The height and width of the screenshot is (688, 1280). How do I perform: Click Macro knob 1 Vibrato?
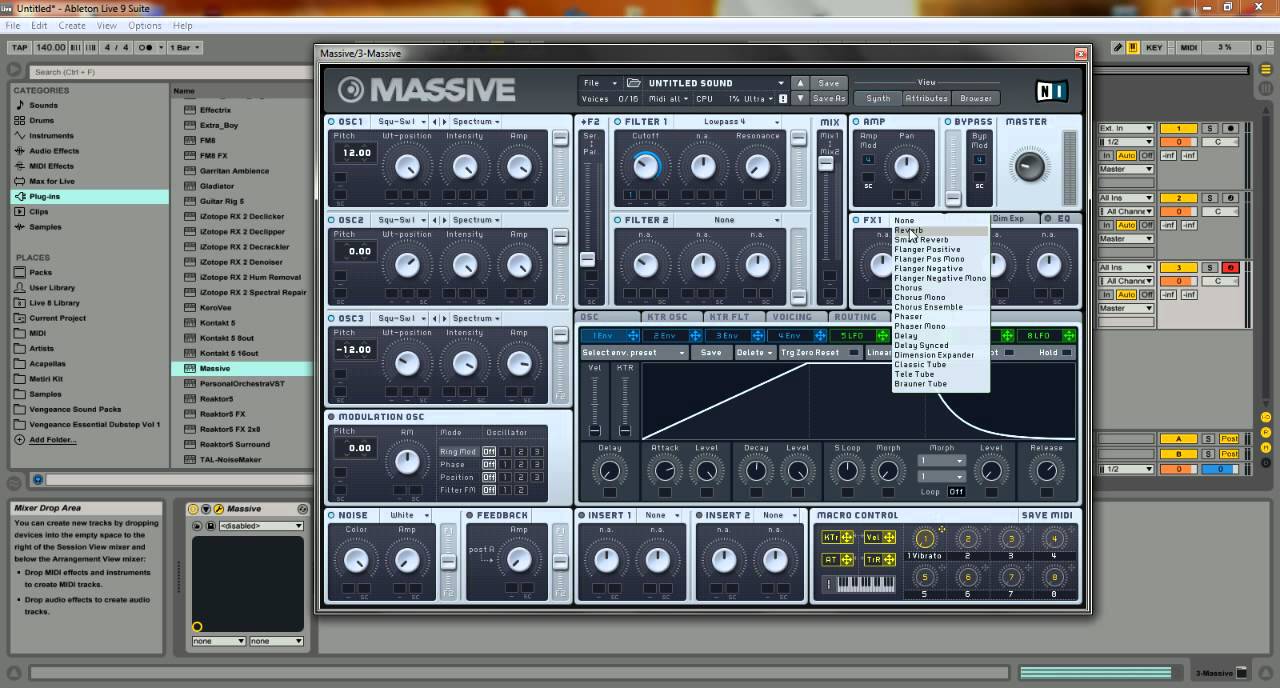[925, 539]
